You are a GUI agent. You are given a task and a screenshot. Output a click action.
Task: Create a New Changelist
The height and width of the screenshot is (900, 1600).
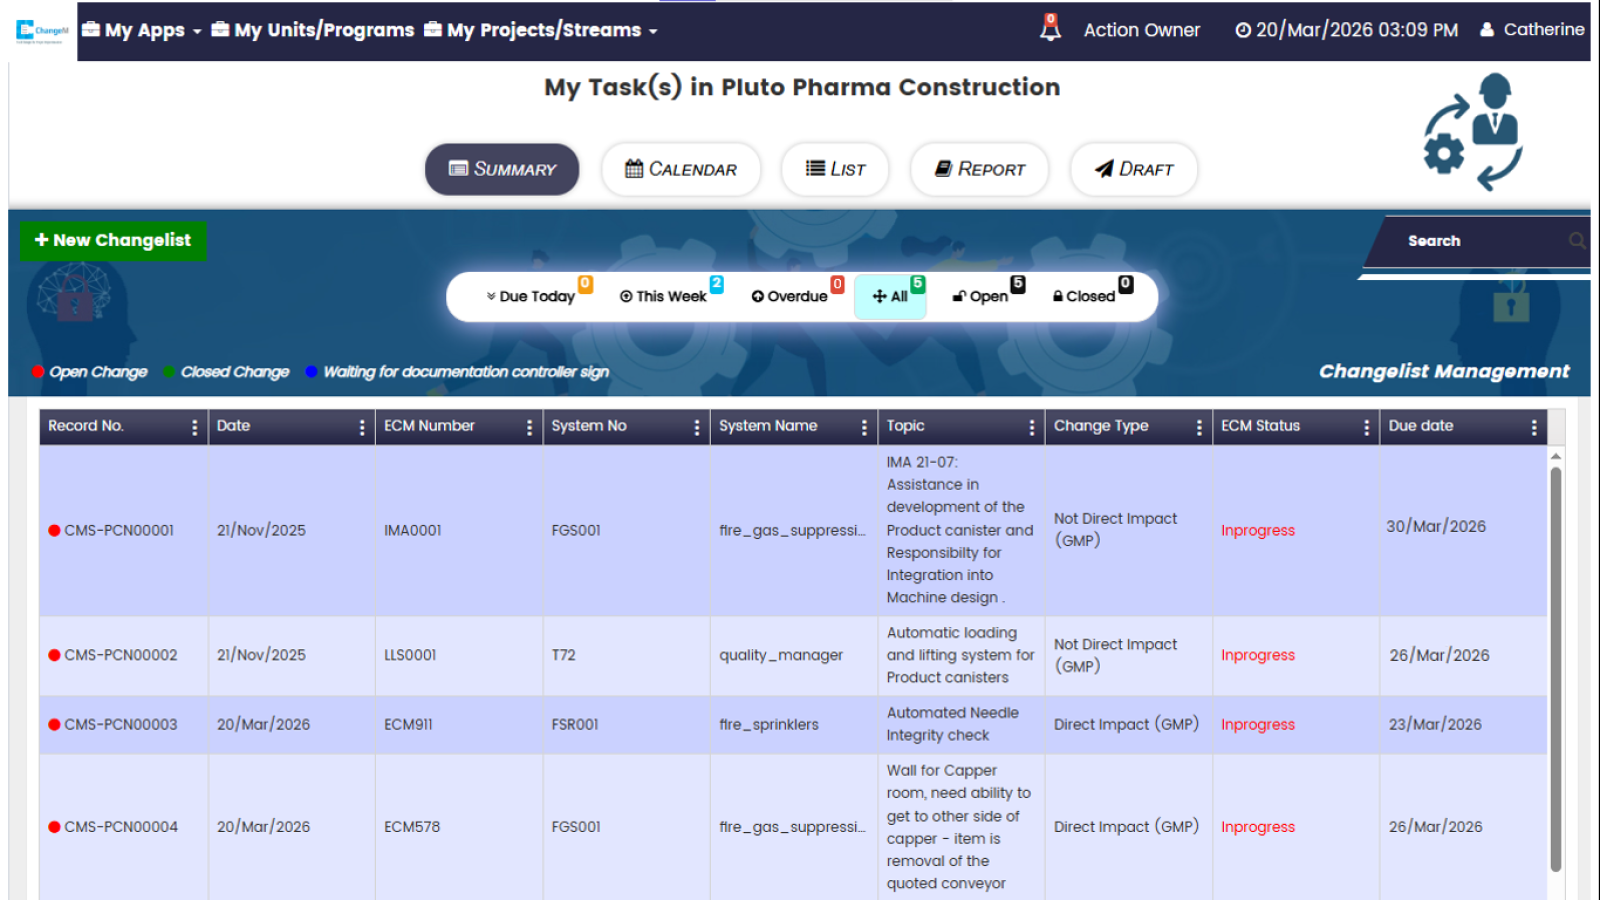pos(113,241)
